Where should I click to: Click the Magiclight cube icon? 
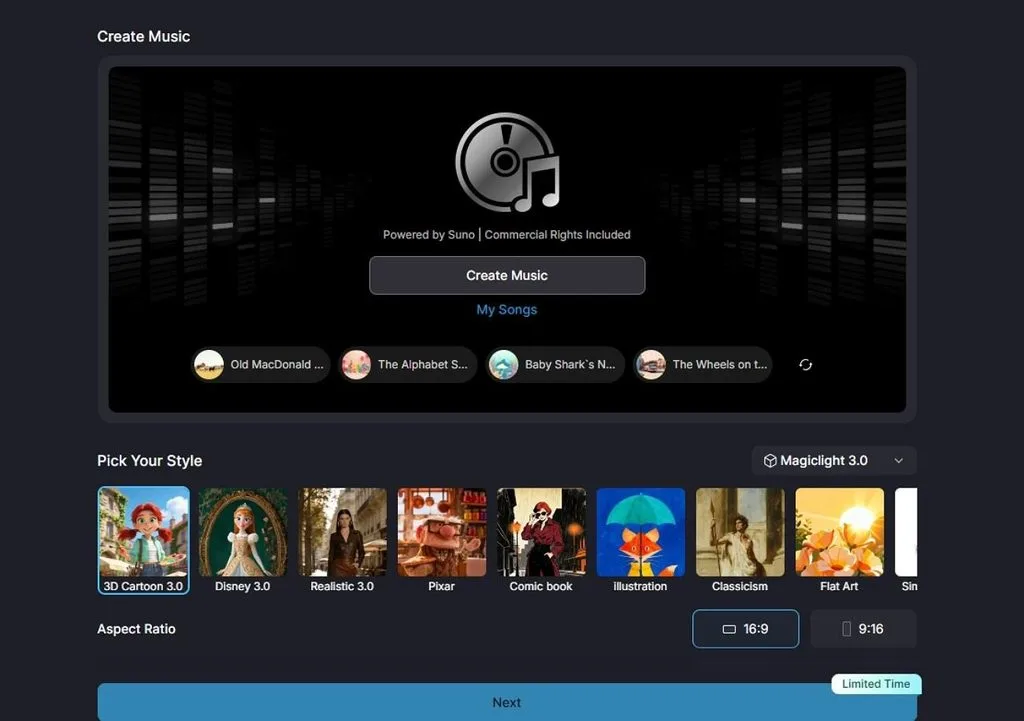point(770,460)
